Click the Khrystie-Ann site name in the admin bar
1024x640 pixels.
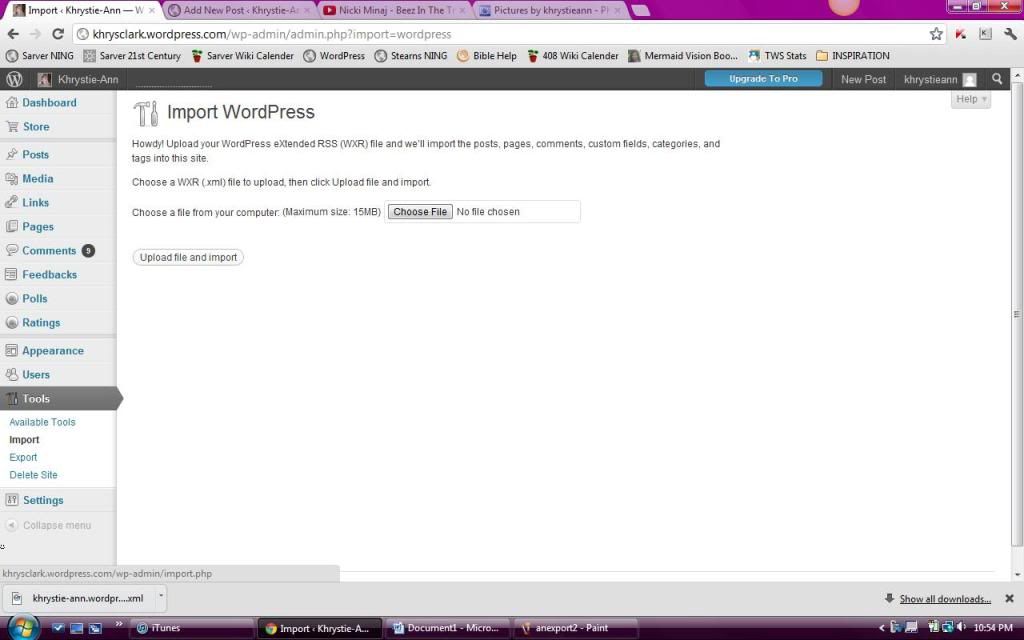pyautogui.click(x=88, y=79)
